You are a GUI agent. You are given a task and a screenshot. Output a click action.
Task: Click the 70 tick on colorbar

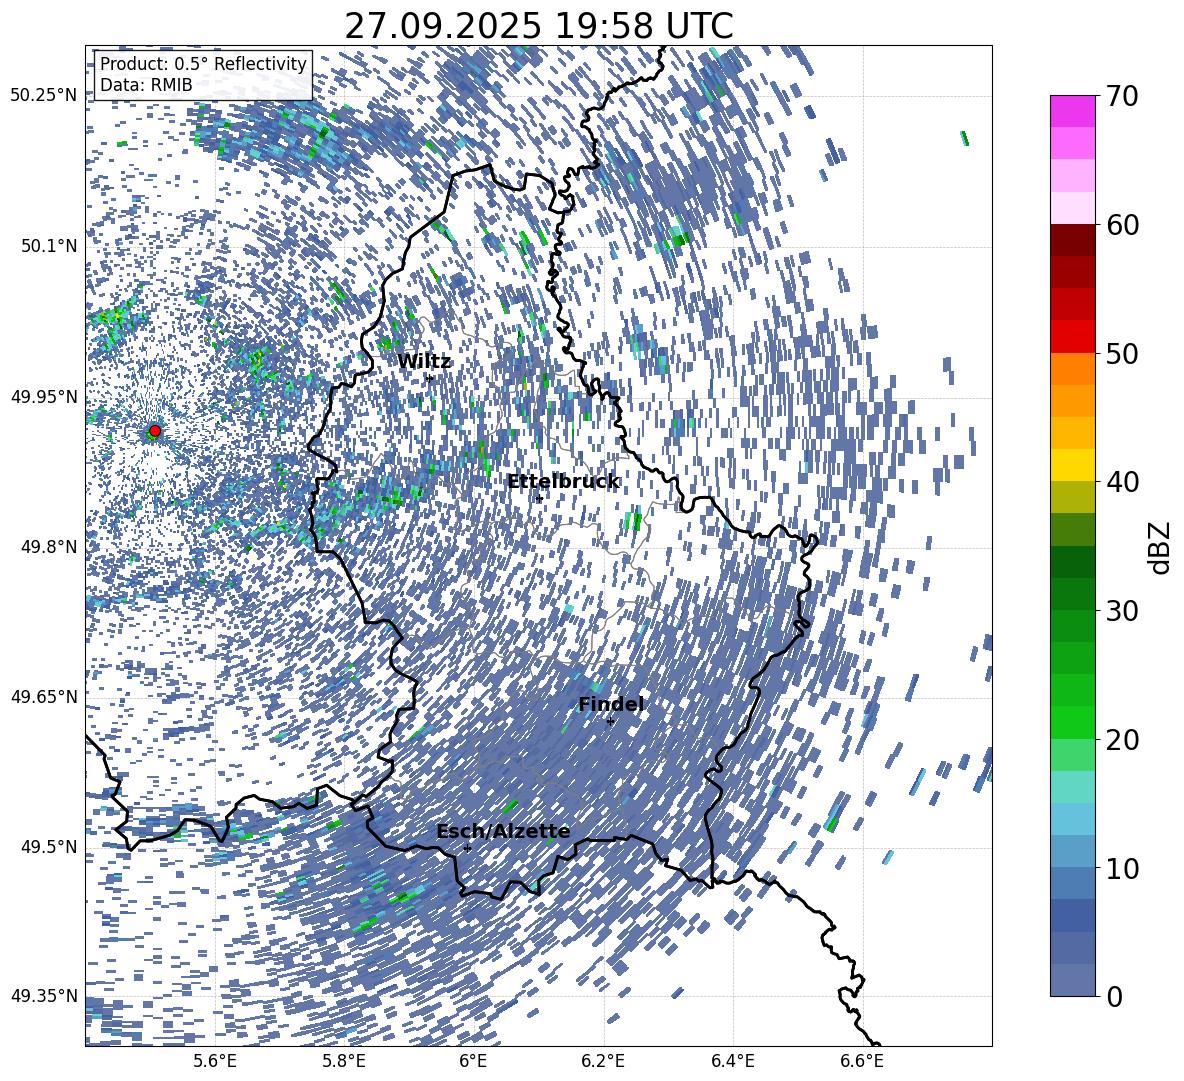tap(1121, 96)
